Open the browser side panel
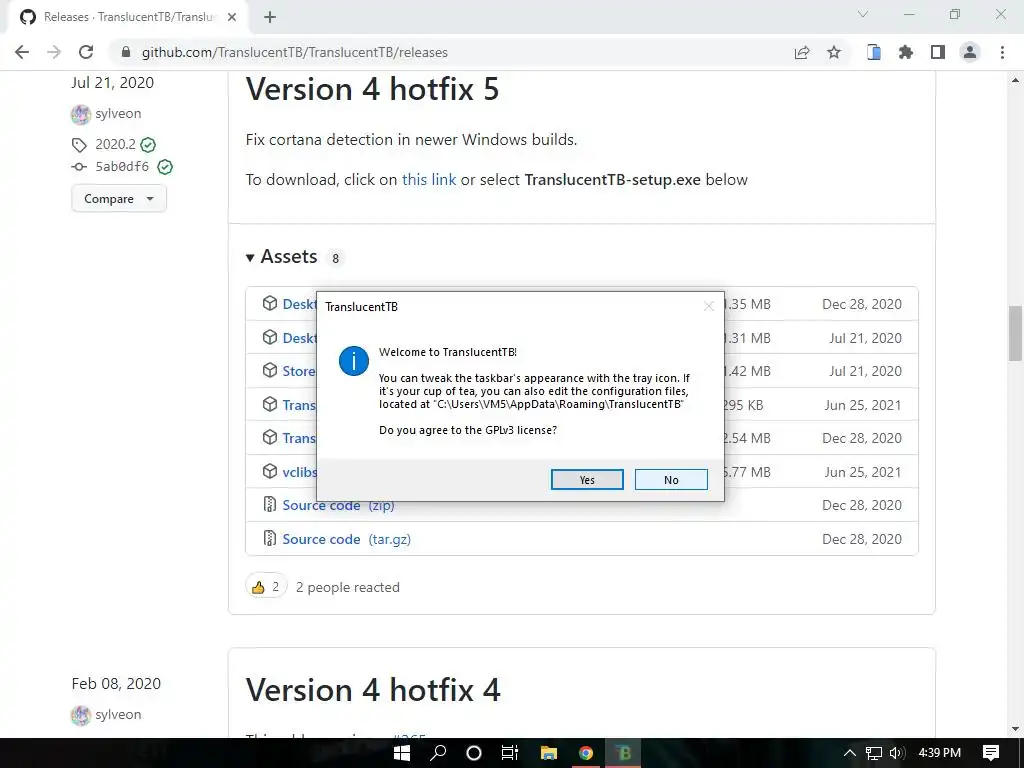The height and width of the screenshot is (768, 1024). pyautogui.click(x=938, y=52)
